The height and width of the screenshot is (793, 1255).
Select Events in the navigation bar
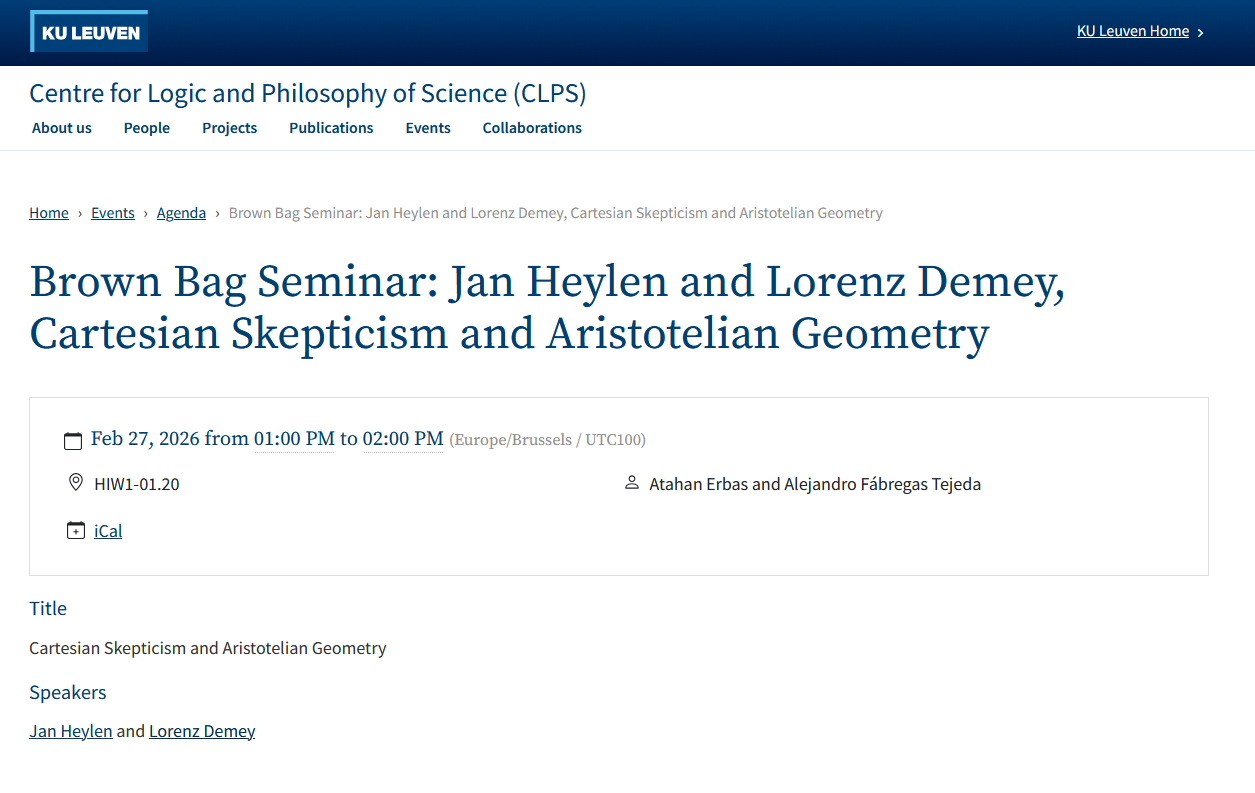pyautogui.click(x=428, y=128)
